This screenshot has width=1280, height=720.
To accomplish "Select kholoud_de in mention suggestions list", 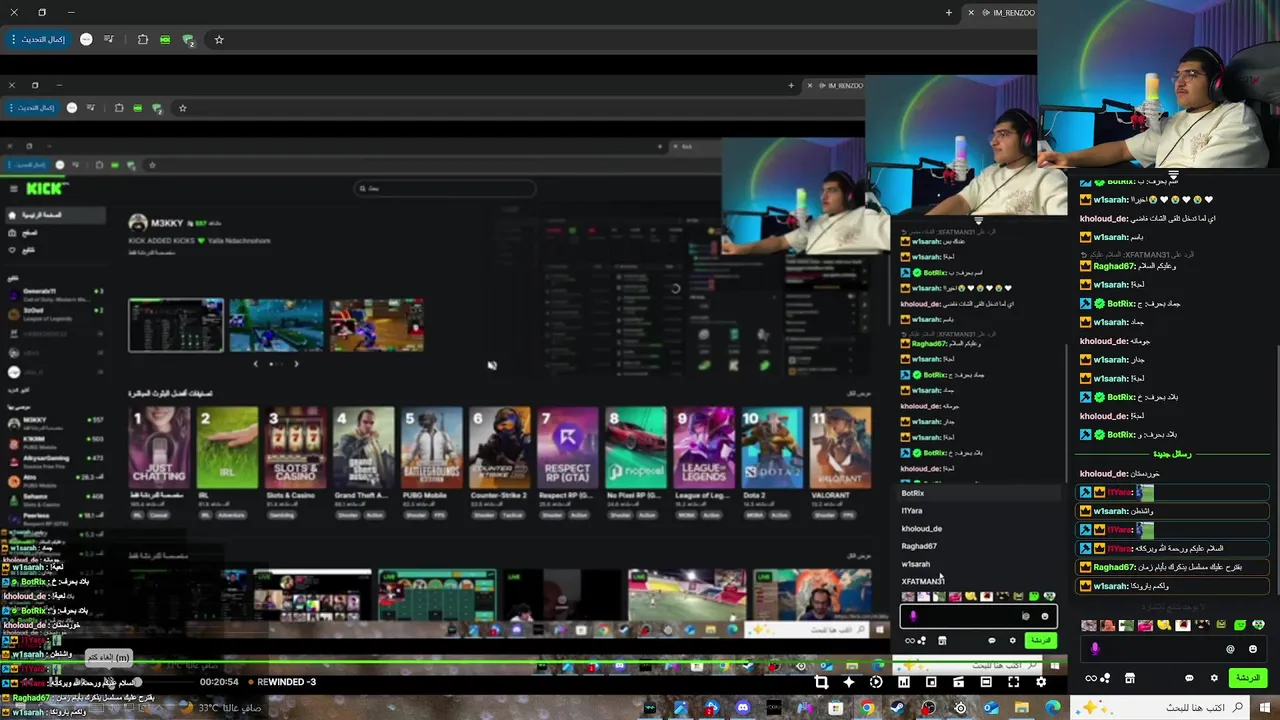I will click(x=977, y=529).
